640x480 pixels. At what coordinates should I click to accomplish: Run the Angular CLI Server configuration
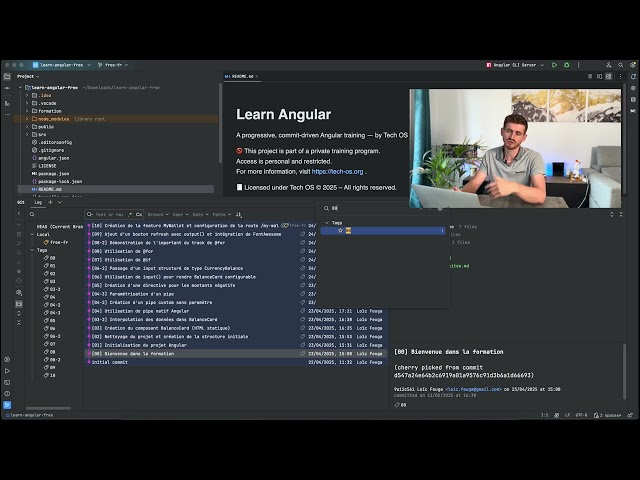tap(554, 65)
